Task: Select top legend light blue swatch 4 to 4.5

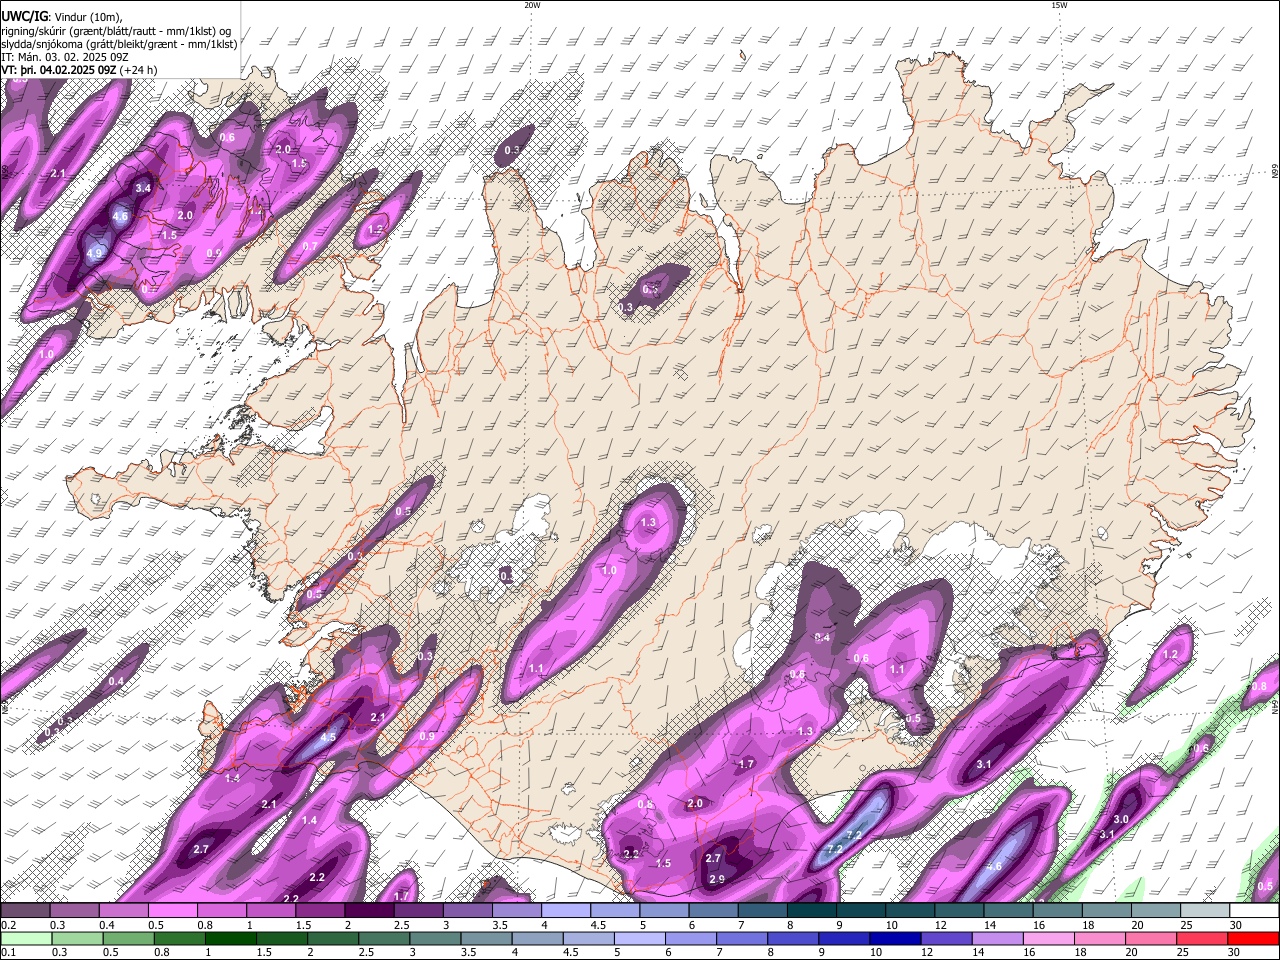Action: 566,910
